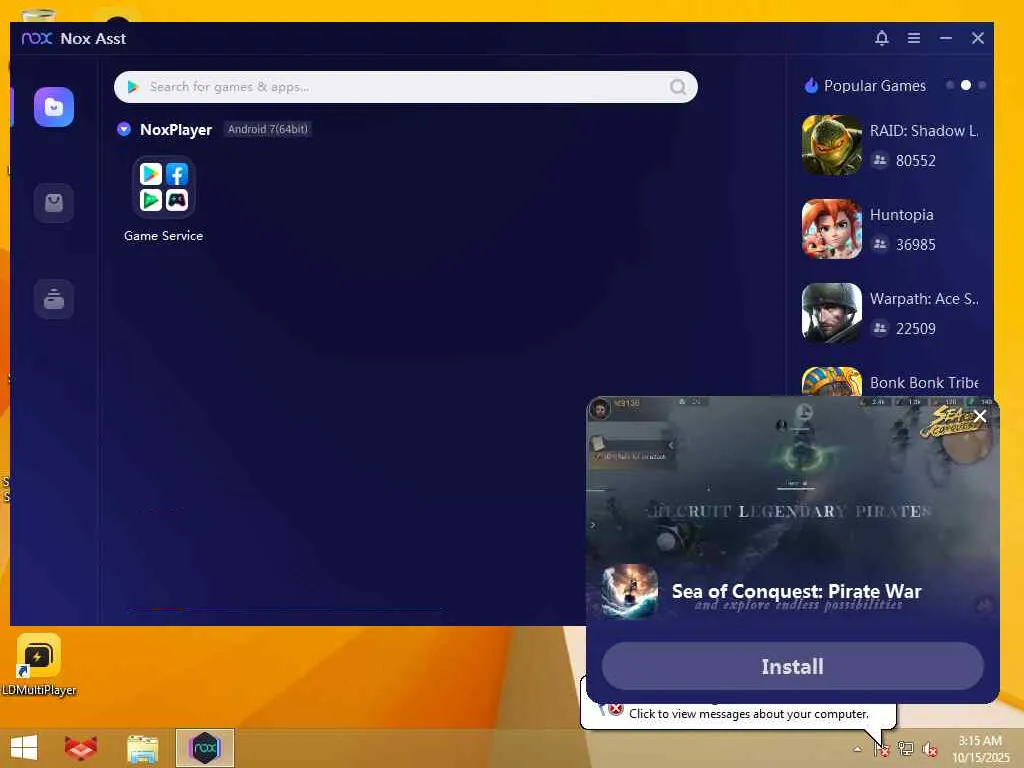Open the red fox taskbar app
Viewport: 1024px width, 768px height.
81,748
